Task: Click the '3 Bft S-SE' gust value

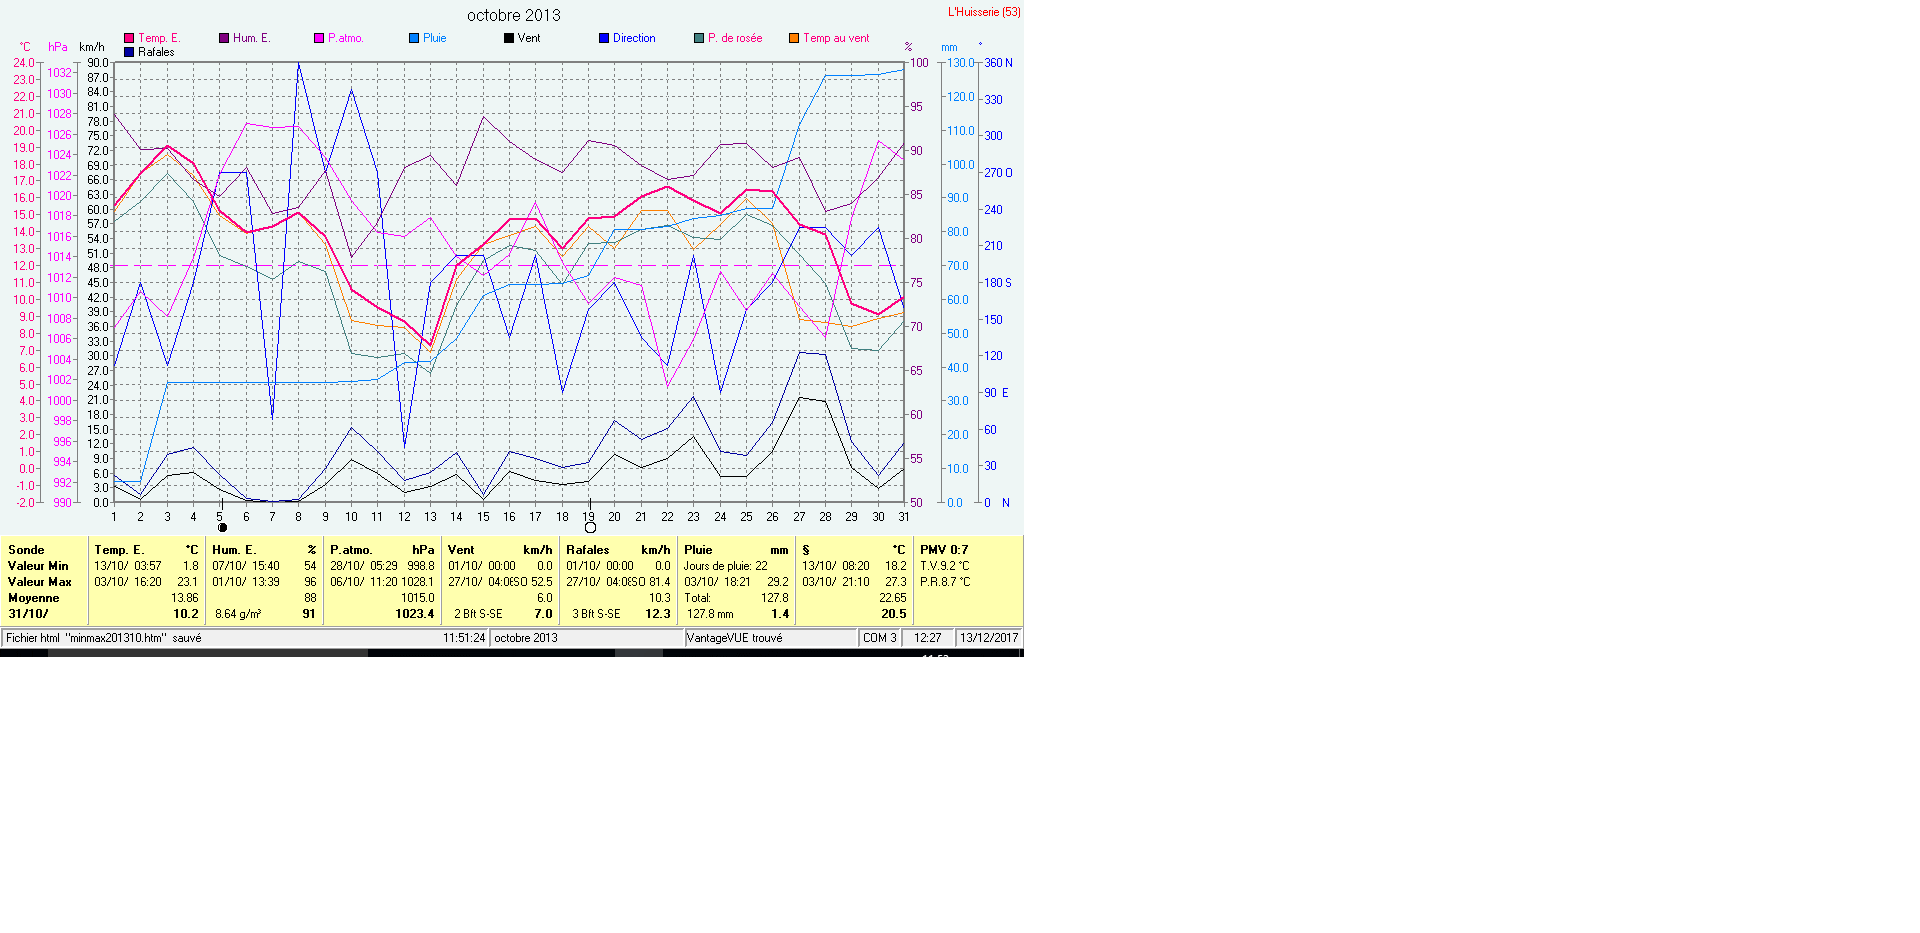Action: pos(596,614)
